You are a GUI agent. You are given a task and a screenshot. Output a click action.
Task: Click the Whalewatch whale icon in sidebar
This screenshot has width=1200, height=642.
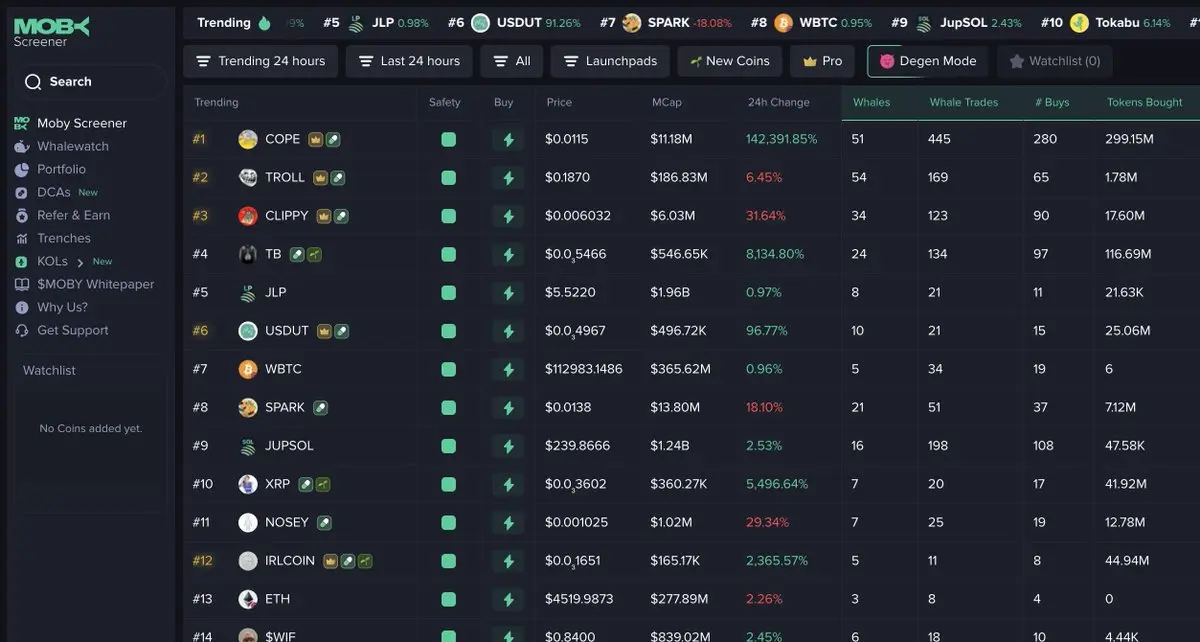pyautogui.click(x=22, y=147)
